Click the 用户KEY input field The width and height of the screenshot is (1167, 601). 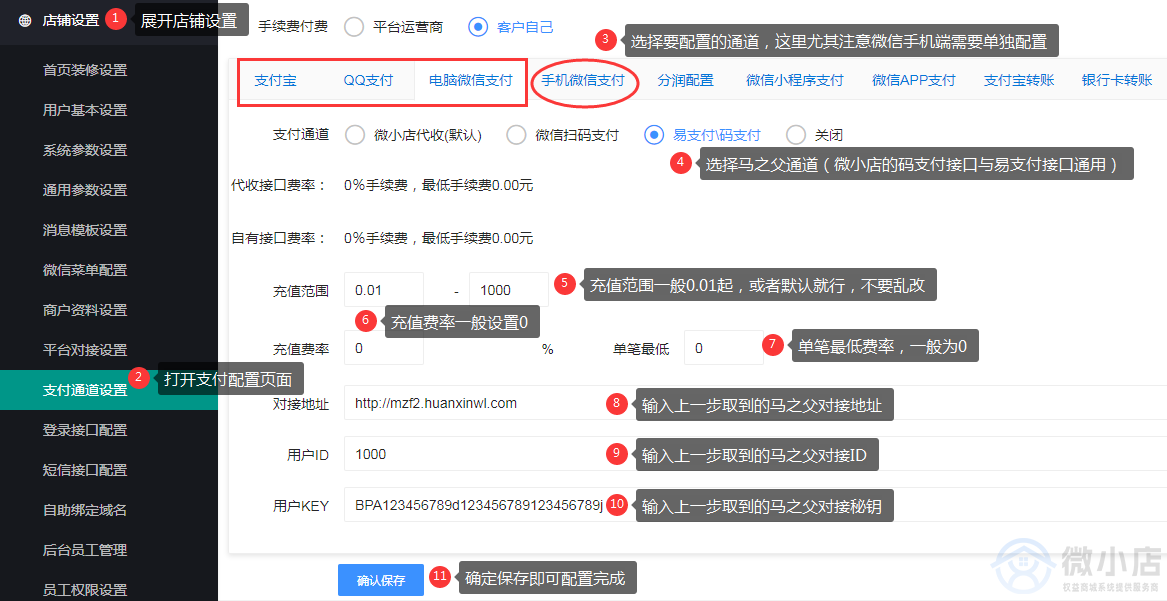[755, 505]
